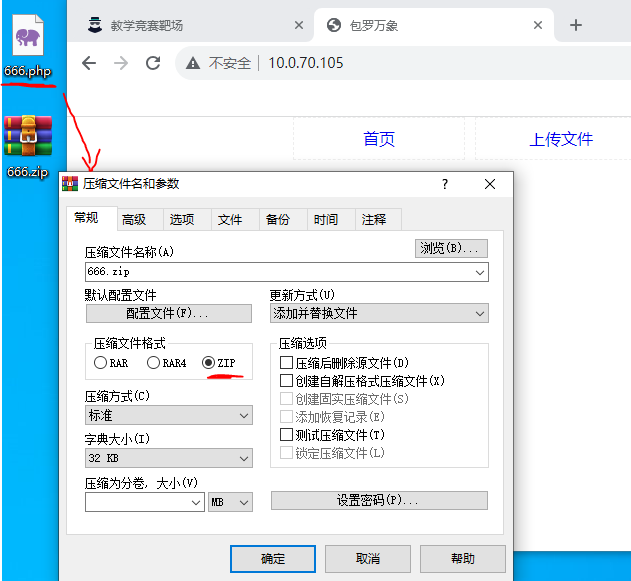This screenshot has height=581, width=631.
Task: Click the 取消 button
Action: pyautogui.click(x=368, y=559)
